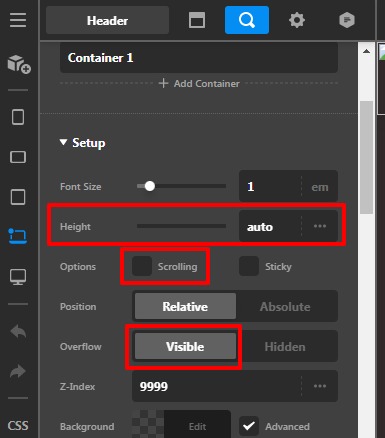Switch to the blue magnifier inspect tab
Screen dimensions: 385x438
(x=247, y=20)
